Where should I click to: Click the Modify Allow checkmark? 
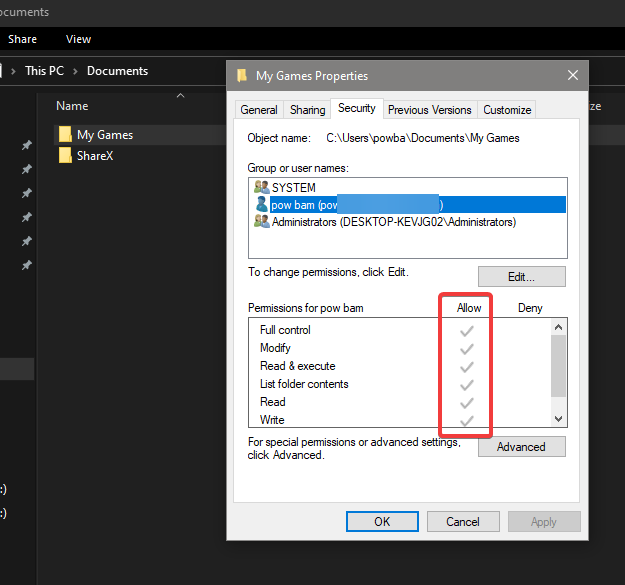466,348
